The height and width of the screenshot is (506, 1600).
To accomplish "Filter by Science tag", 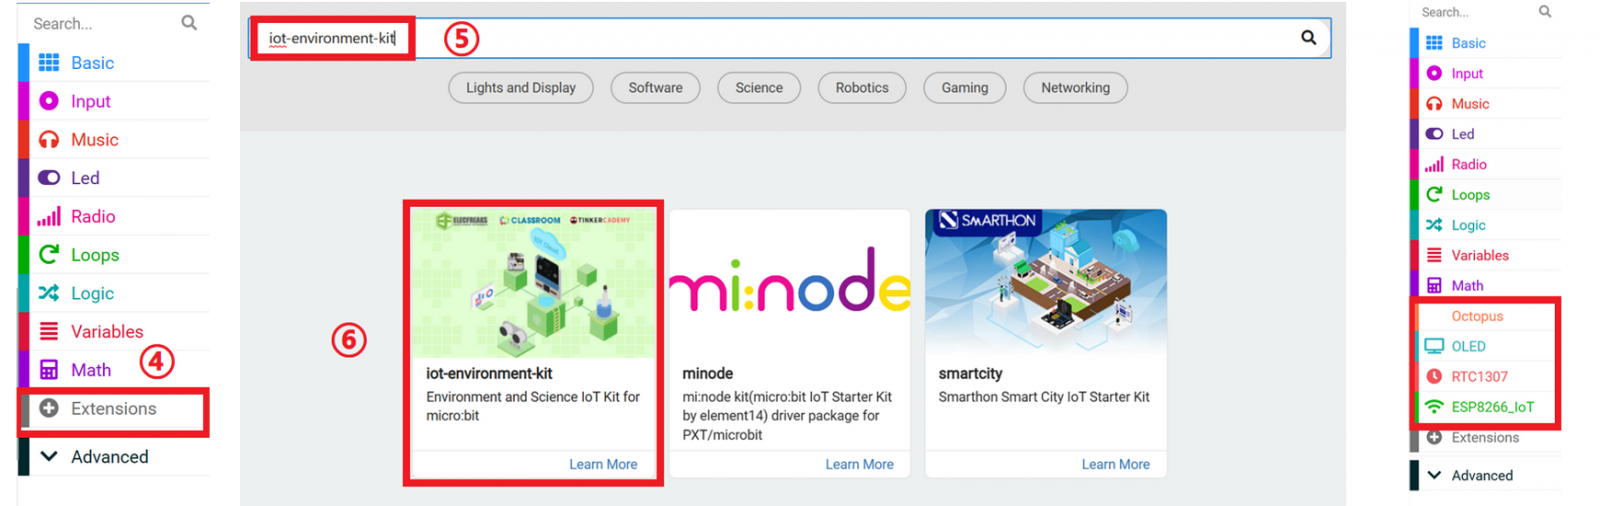I will coord(759,88).
